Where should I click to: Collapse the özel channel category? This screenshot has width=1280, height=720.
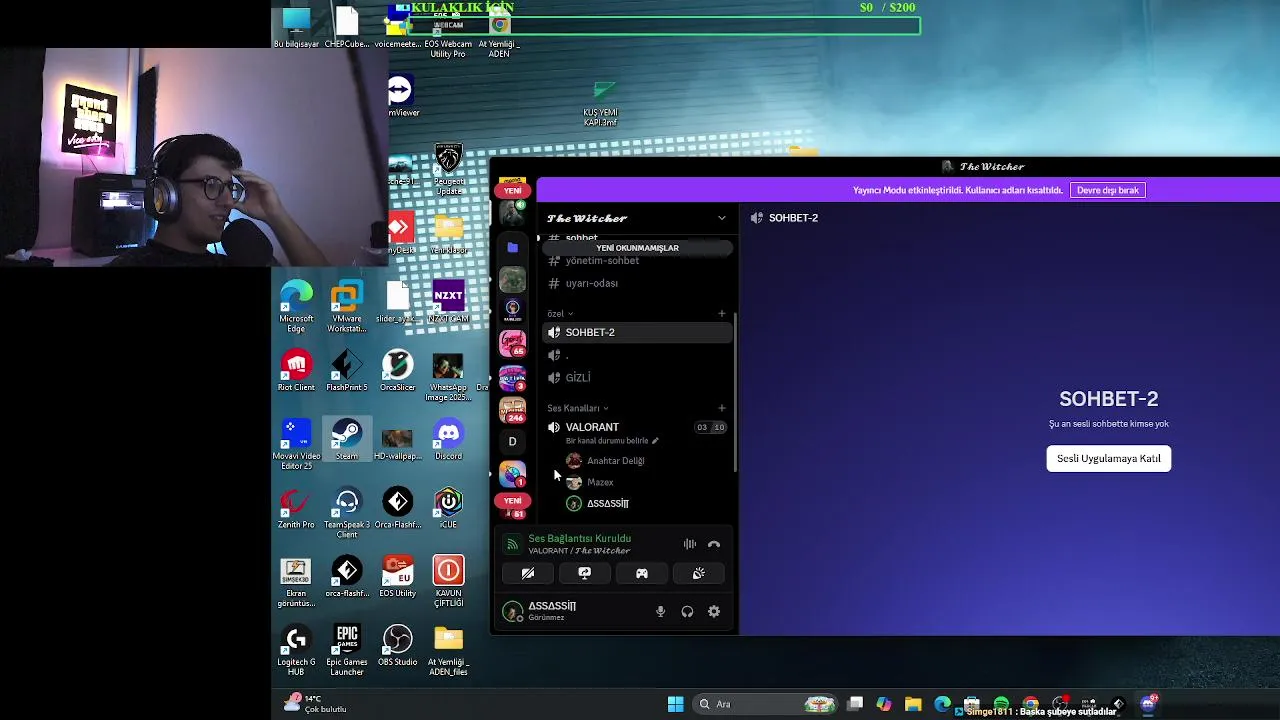560,314
